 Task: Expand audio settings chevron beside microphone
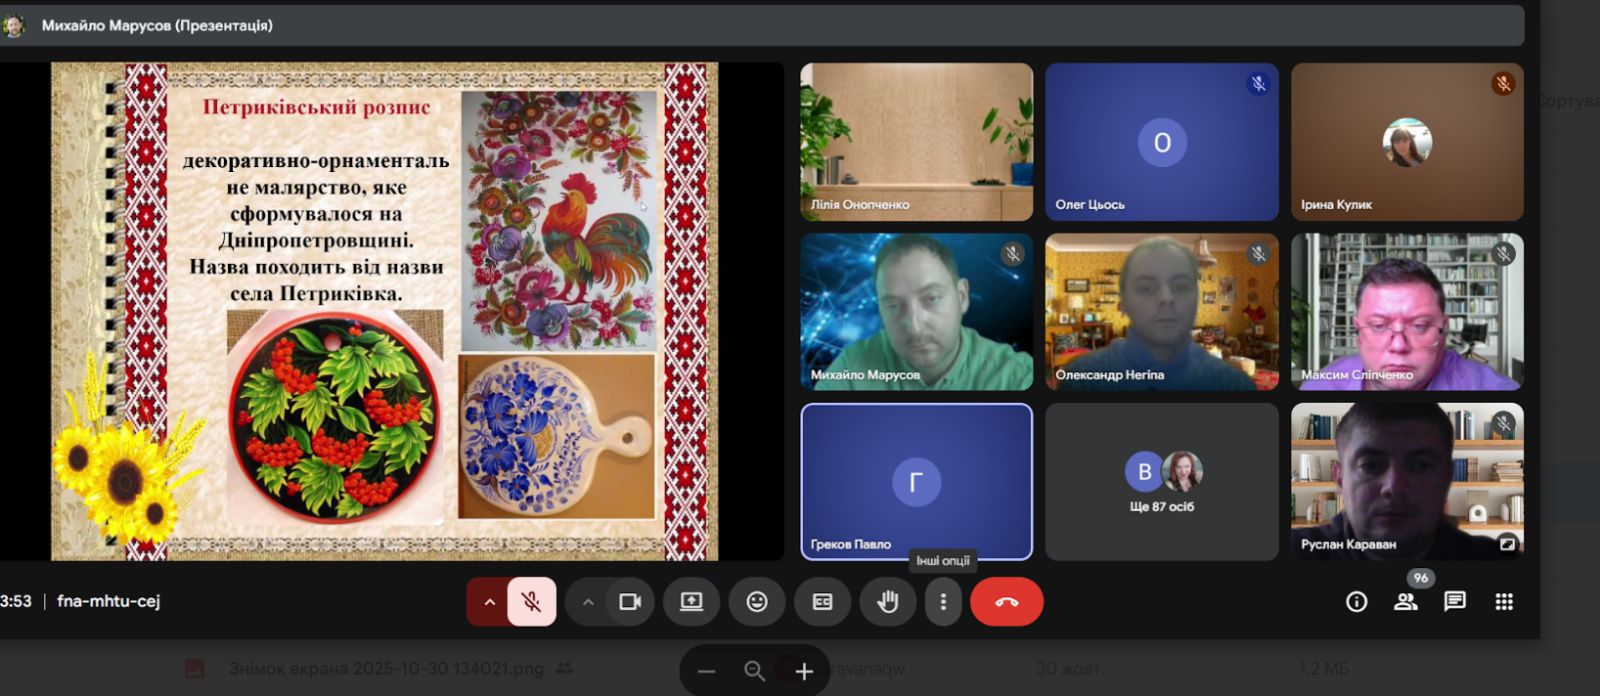(x=489, y=602)
